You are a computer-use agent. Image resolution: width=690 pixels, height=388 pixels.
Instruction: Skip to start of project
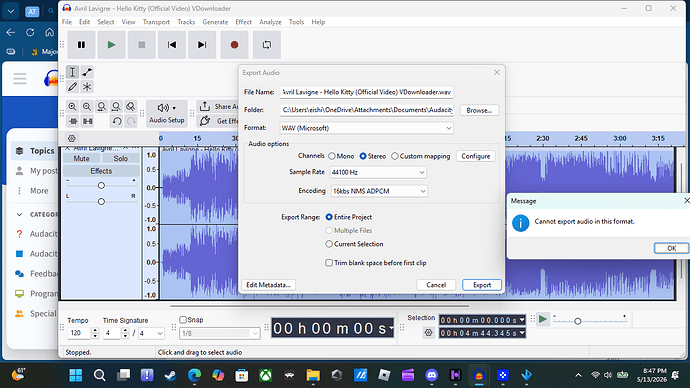(x=172, y=44)
